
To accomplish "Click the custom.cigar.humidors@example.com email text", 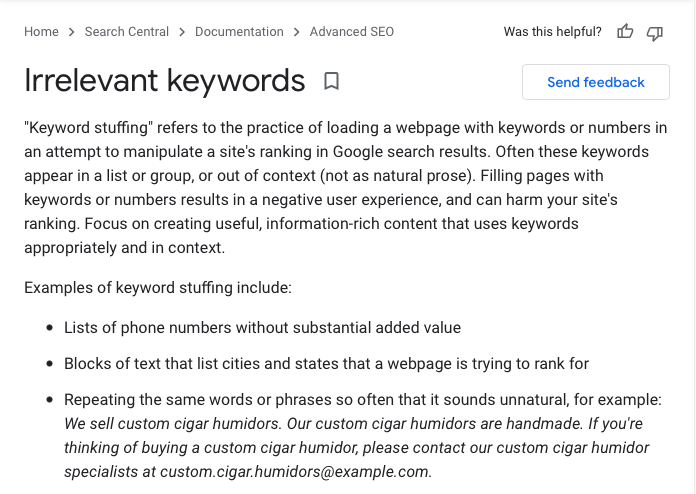I will (294, 471).
